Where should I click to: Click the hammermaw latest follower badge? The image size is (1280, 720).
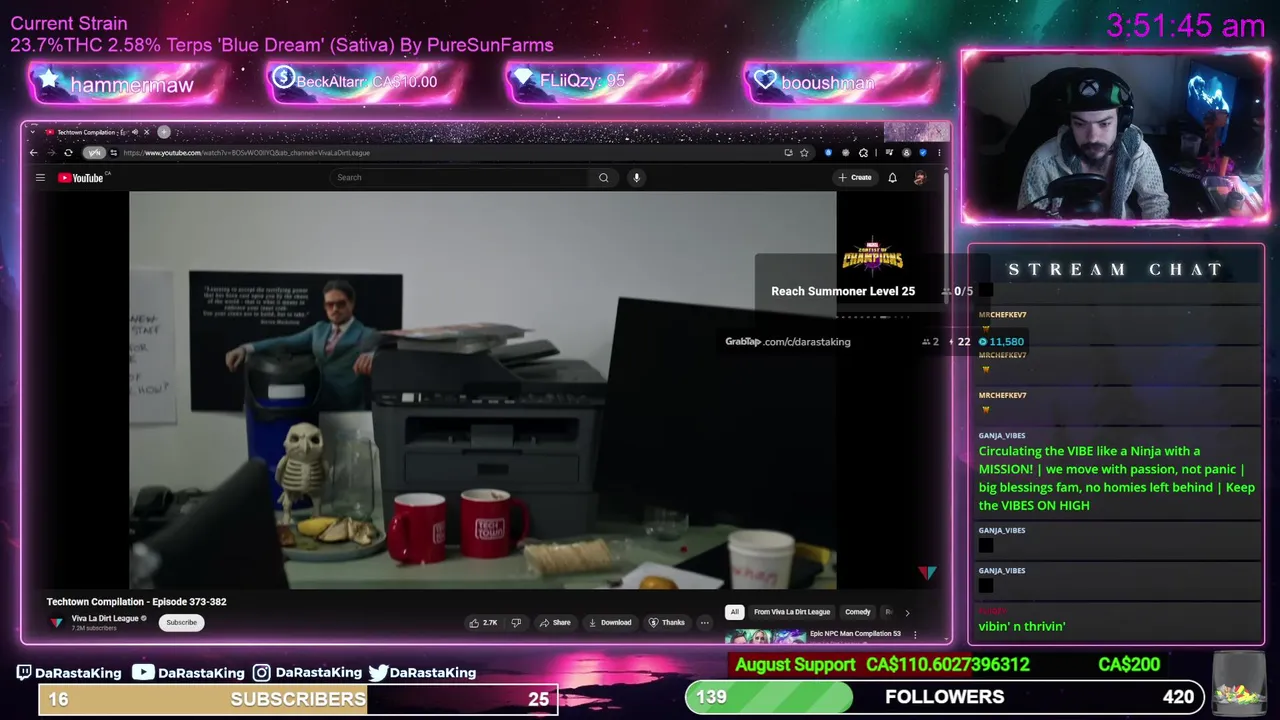pyautogui.click(x=127, y=84)
